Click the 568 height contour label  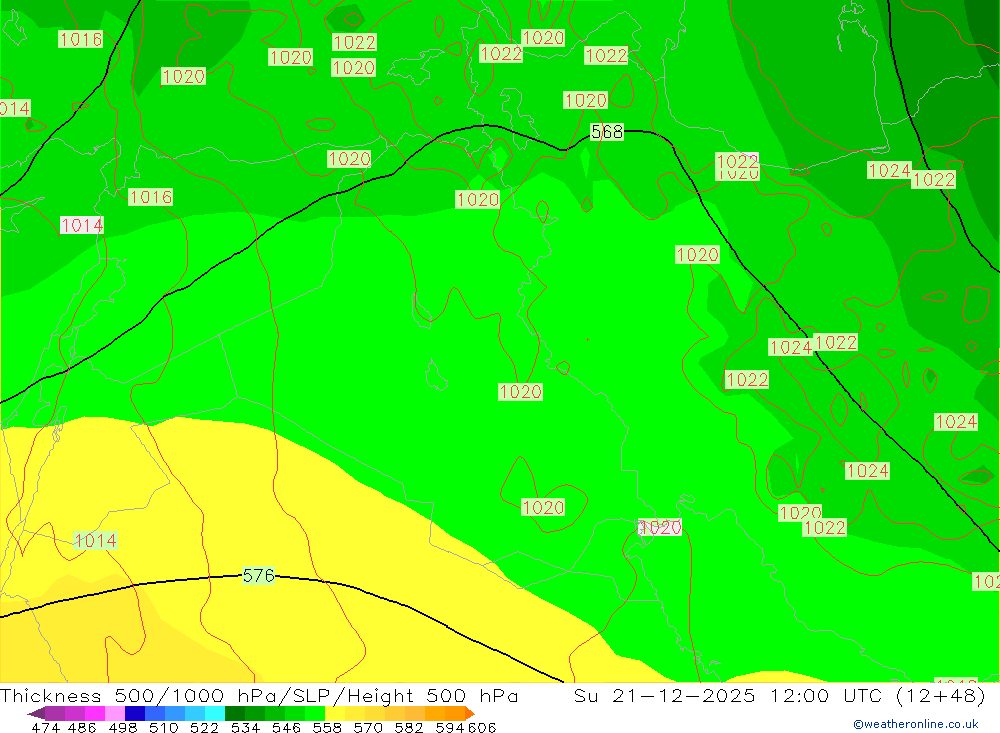tap(607, 132)
